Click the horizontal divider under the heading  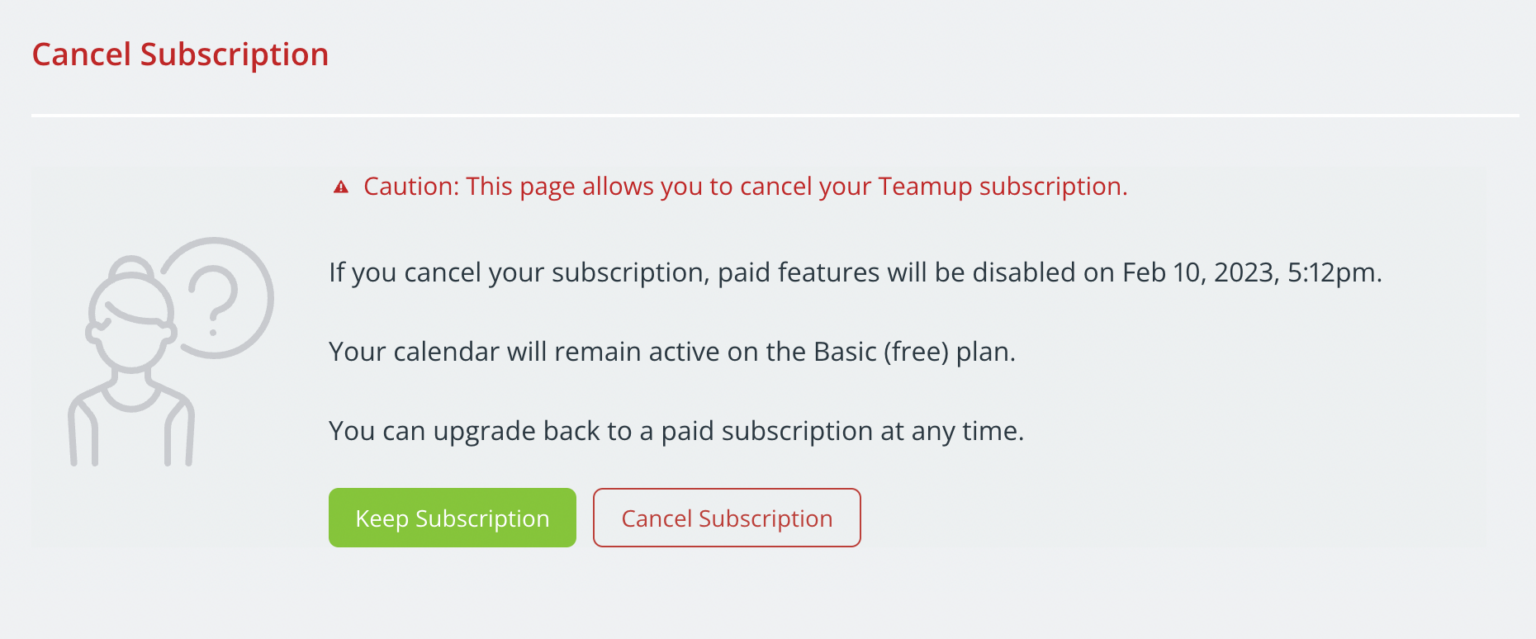coord(768,115)
